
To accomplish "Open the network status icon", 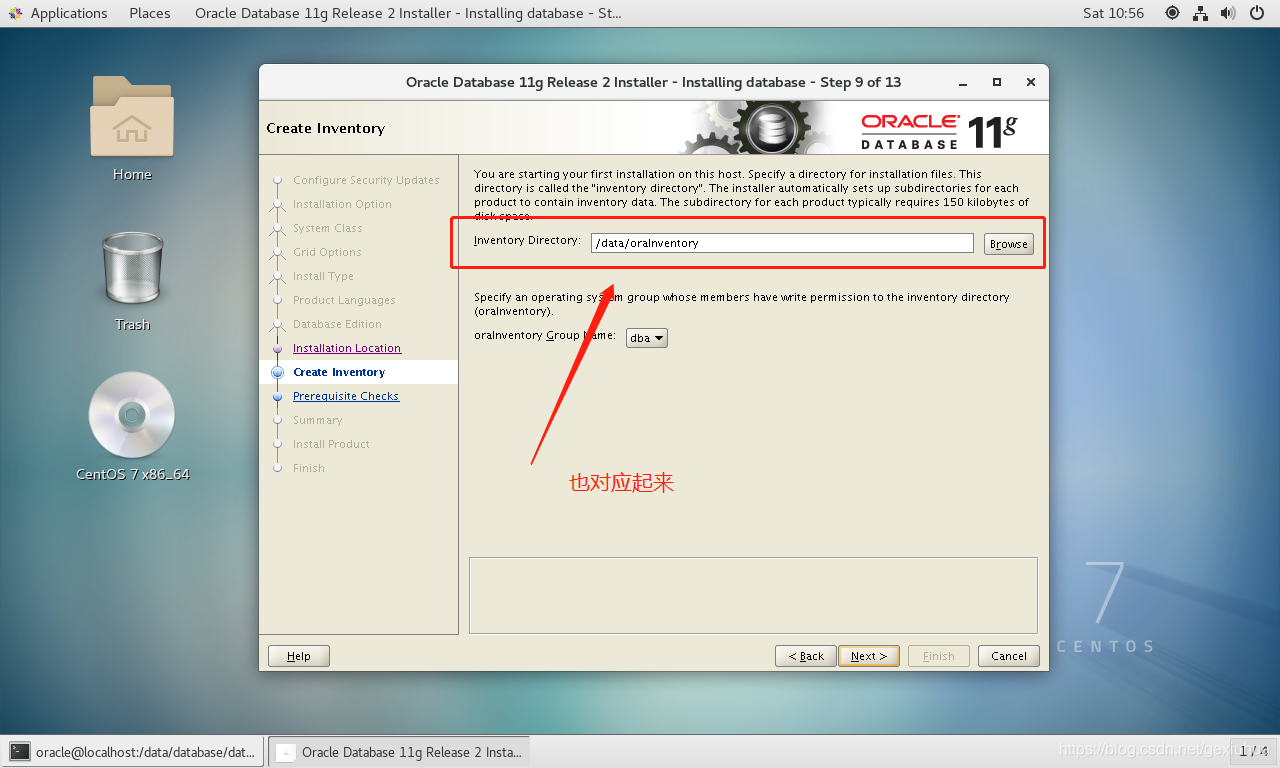I will click(1200, 13).
